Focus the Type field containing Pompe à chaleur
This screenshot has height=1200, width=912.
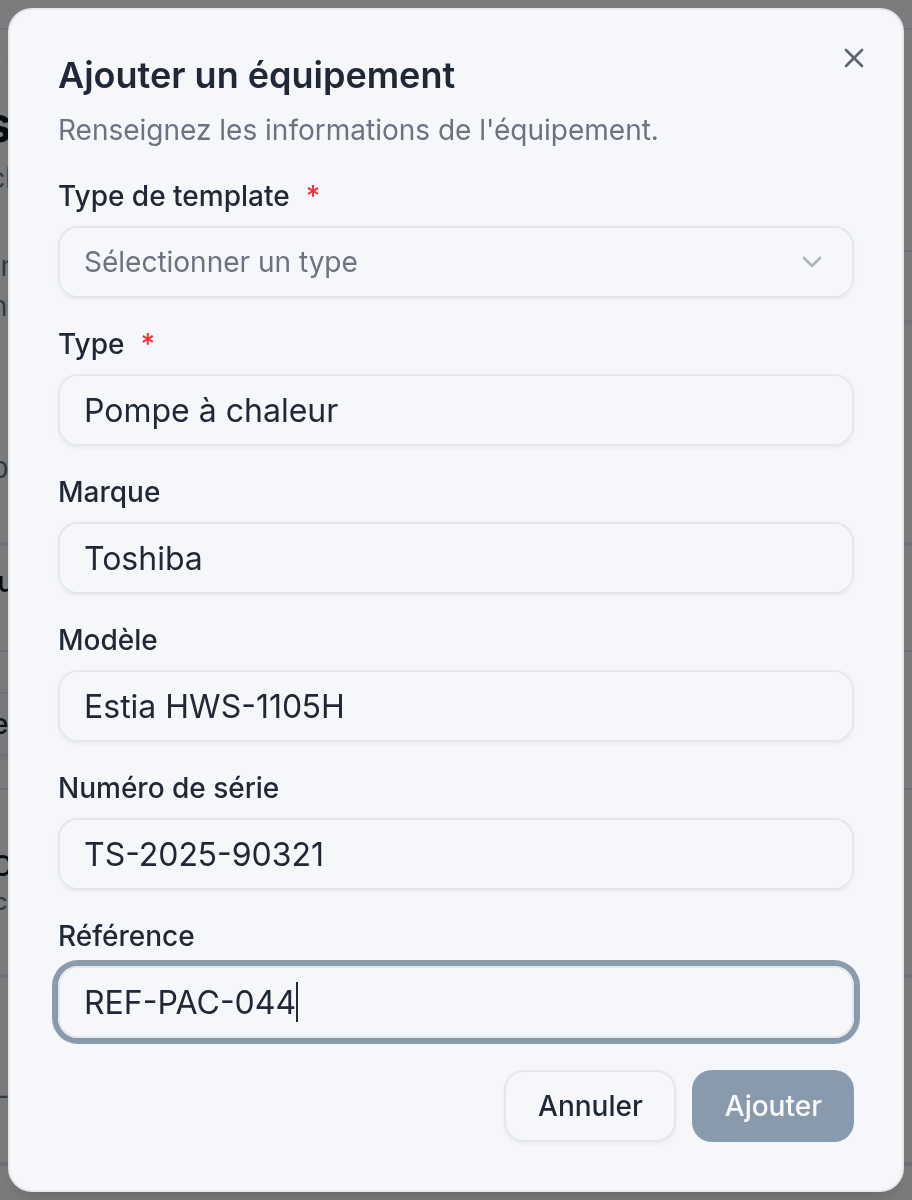[x=455, y=410]
